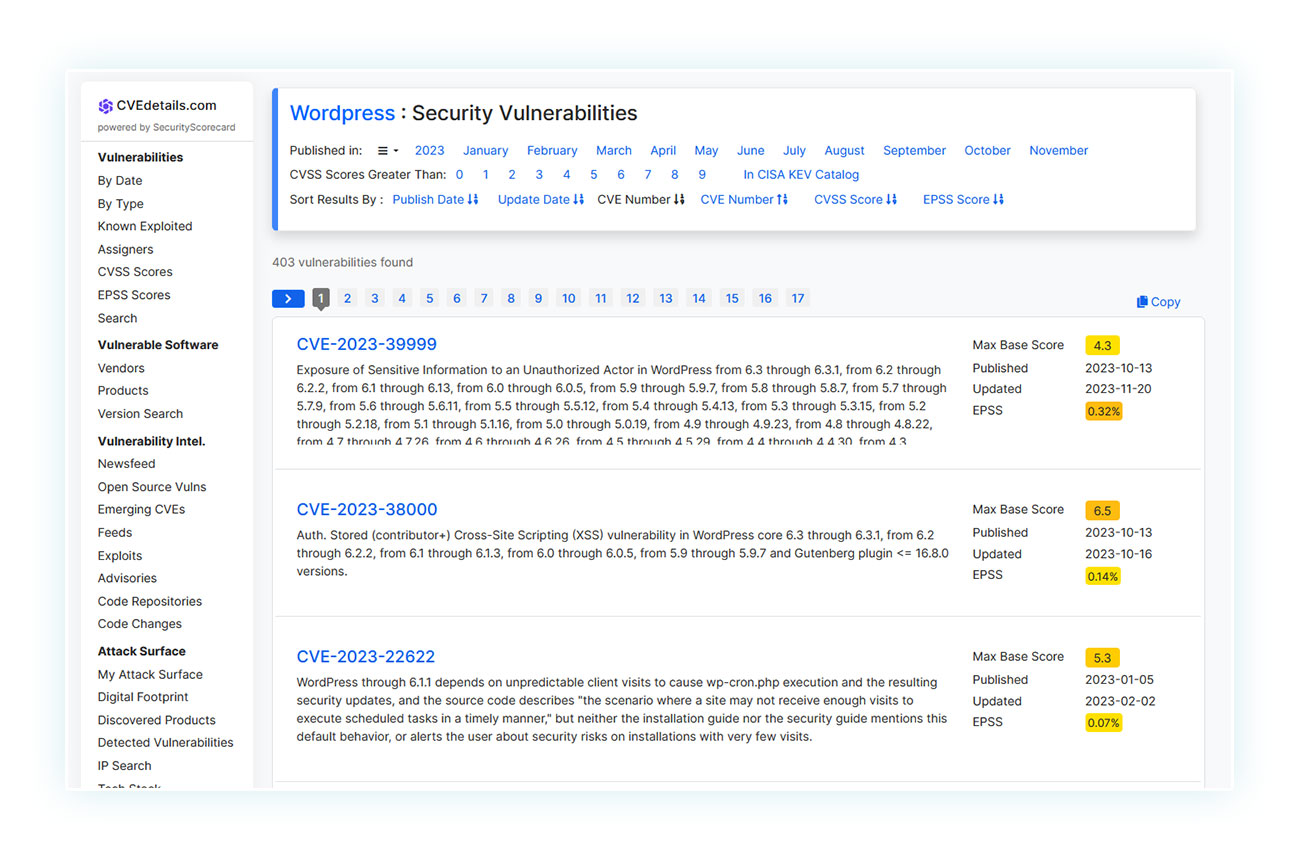Image resolution: width=1300 pixels, height=860 pixels.
Task: Show In CISA KEV Catalog entries
Action: (801, 175)
